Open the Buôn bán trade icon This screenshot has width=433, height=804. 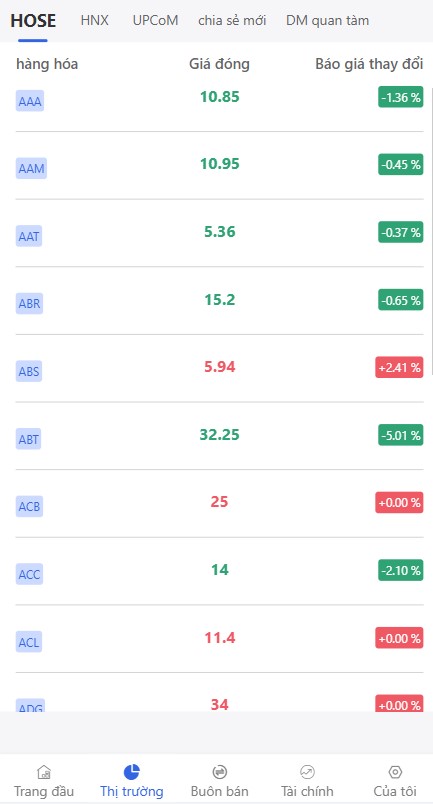tap(220, 771)
